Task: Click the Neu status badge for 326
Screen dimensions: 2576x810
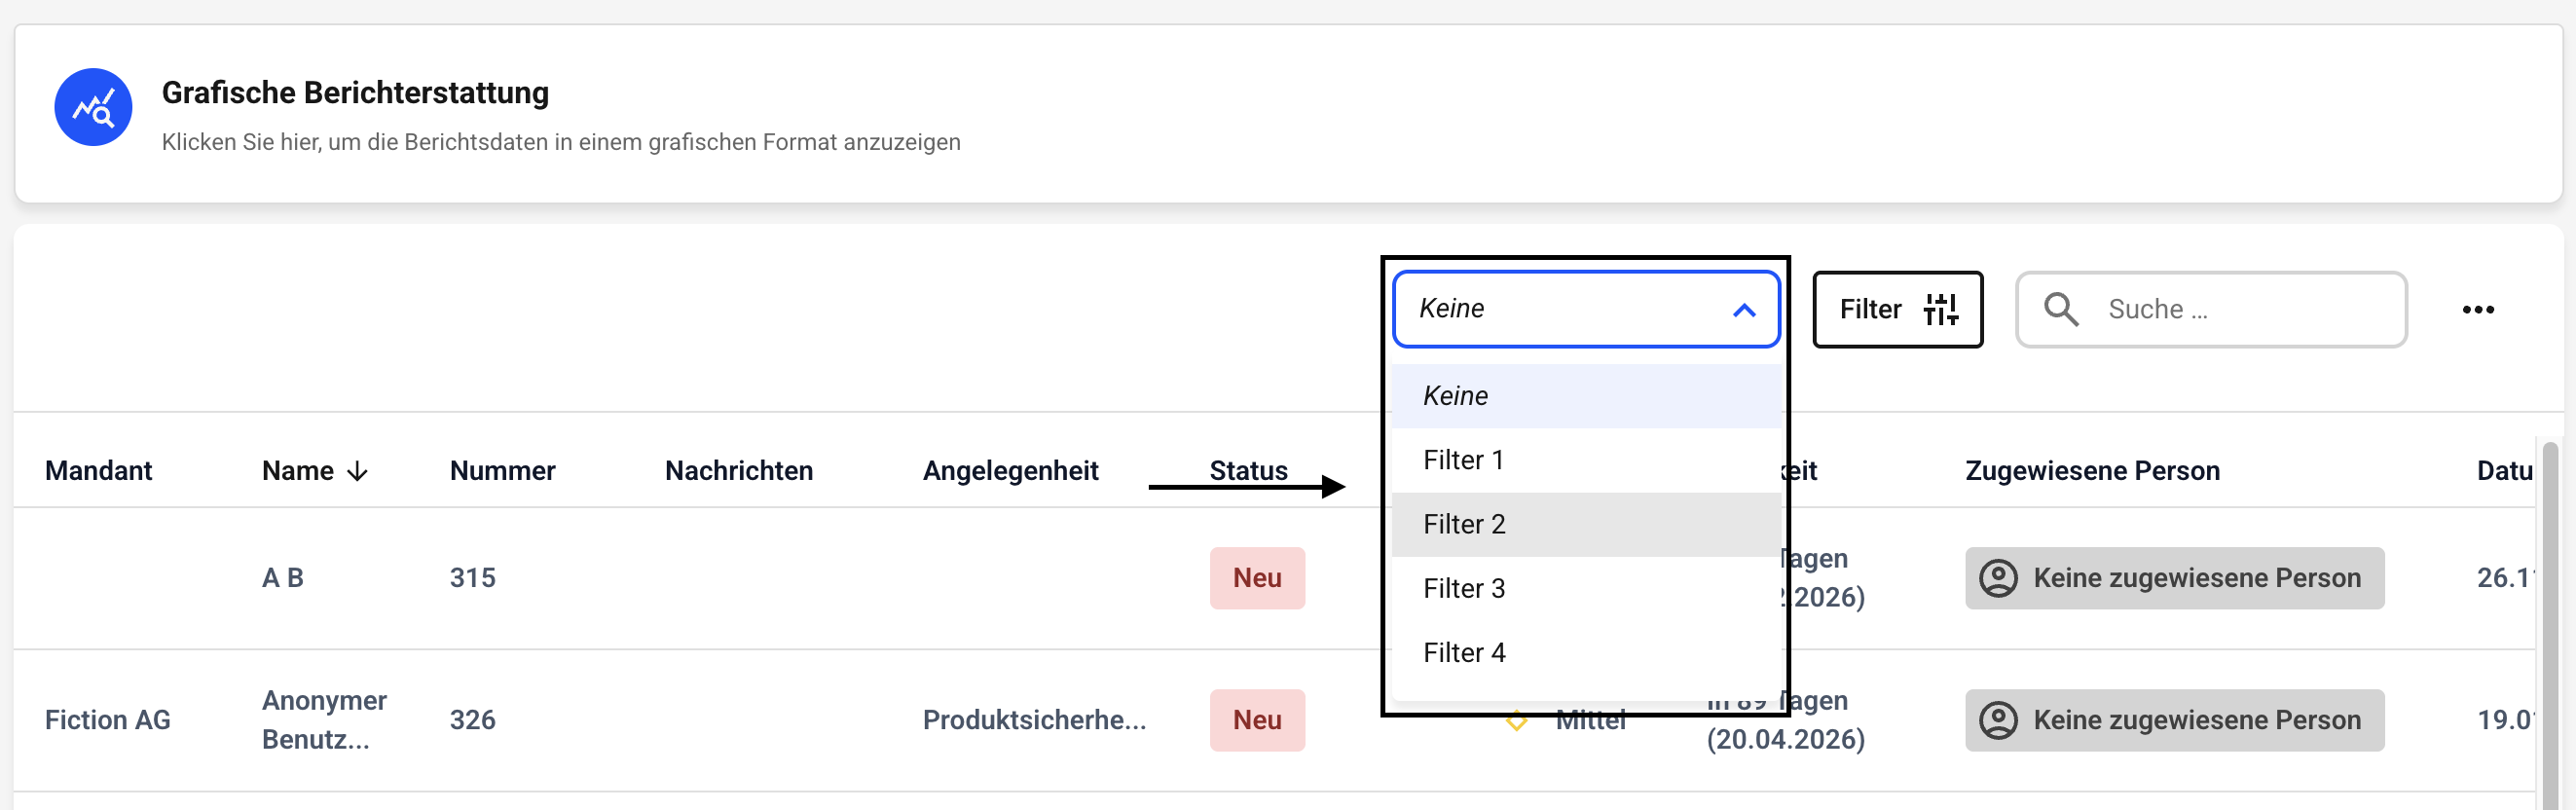Action: pyautogui.click(x=1256, y=720)
